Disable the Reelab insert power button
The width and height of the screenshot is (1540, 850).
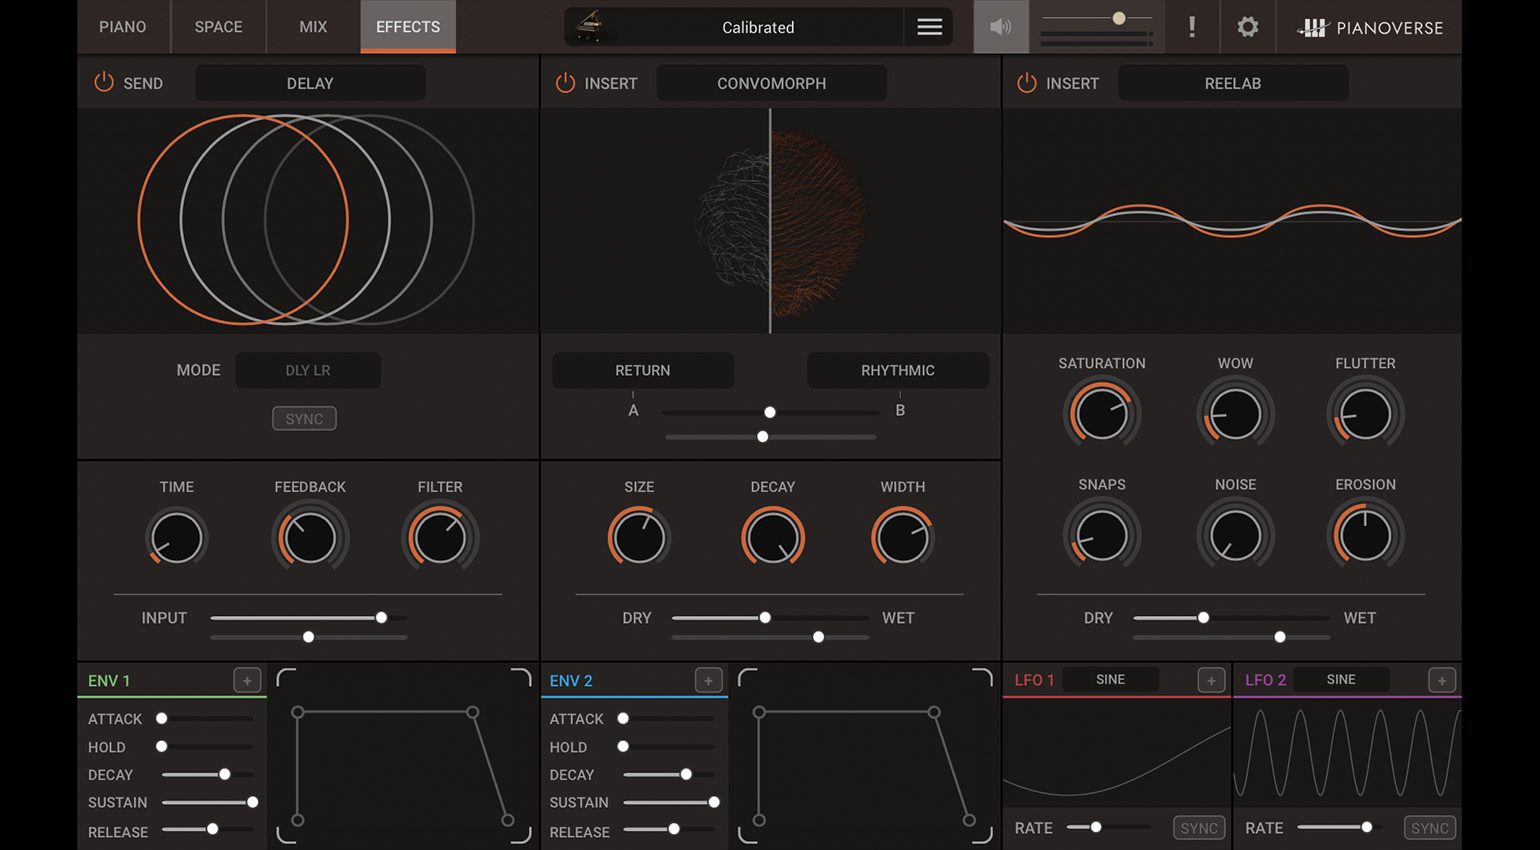(x=1026, y=83)
